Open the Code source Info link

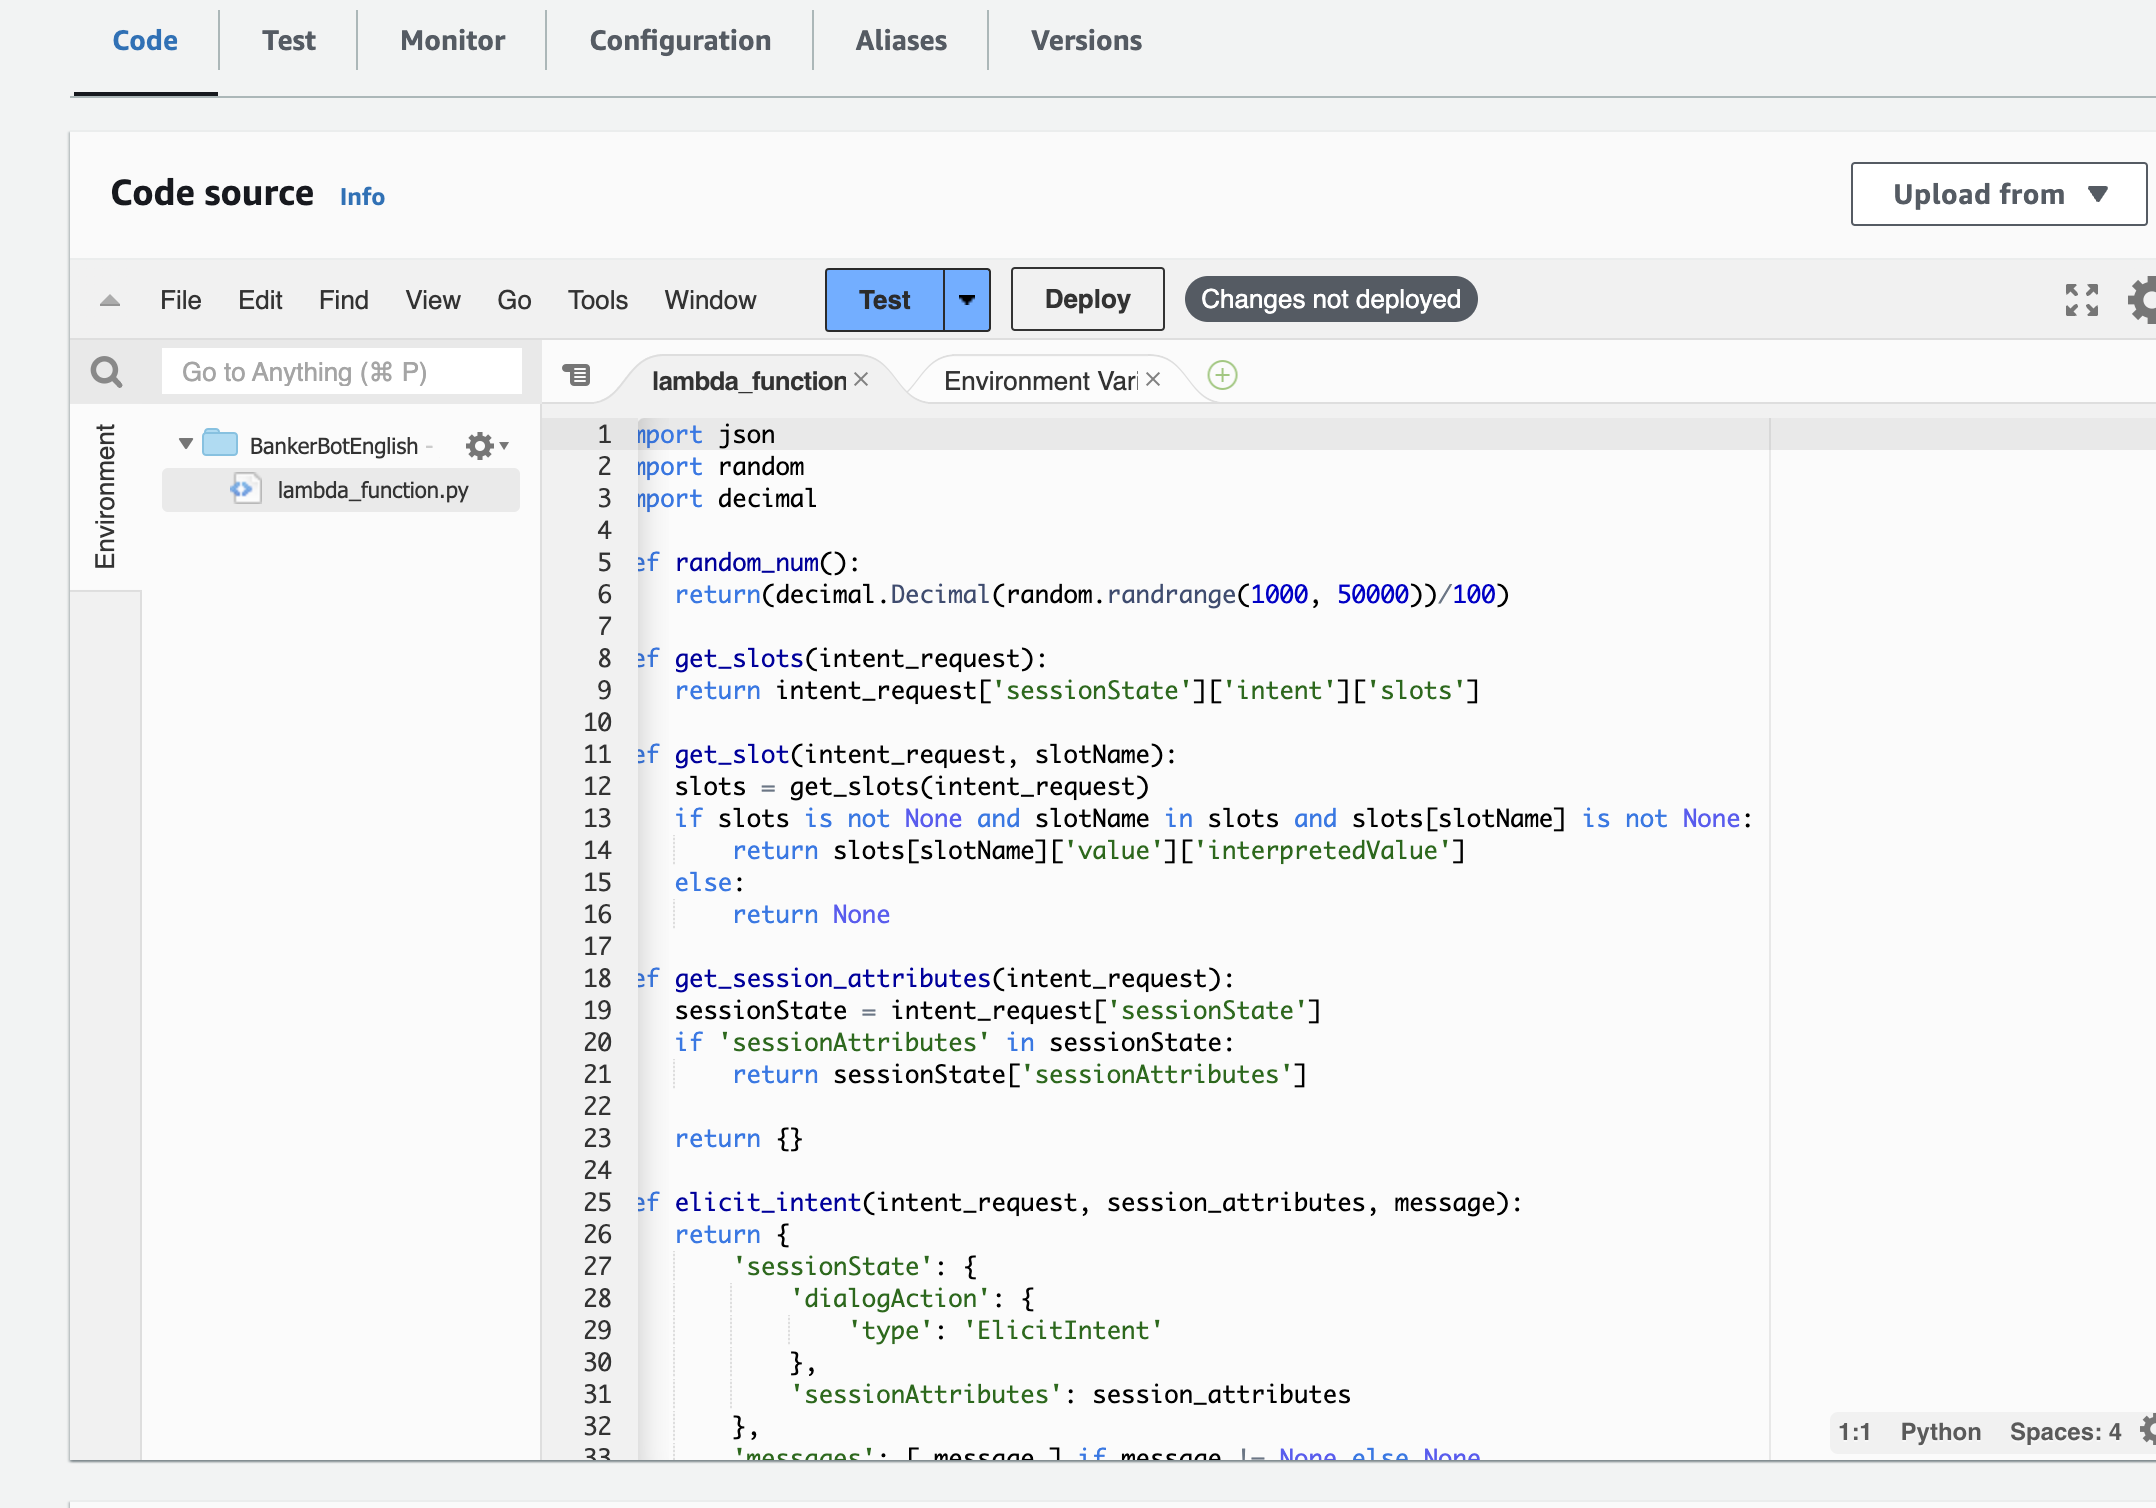pos(362,196)
